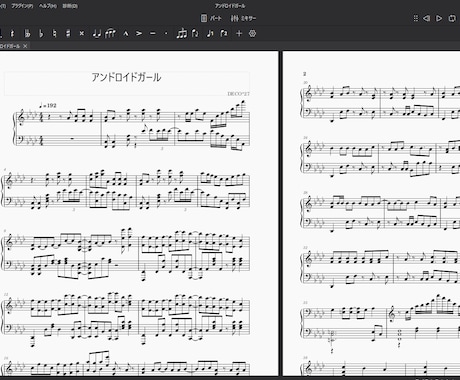Open the tuplet dropdown
The height and width of the screenshot is (380, 460).
[x=182, y=33]
